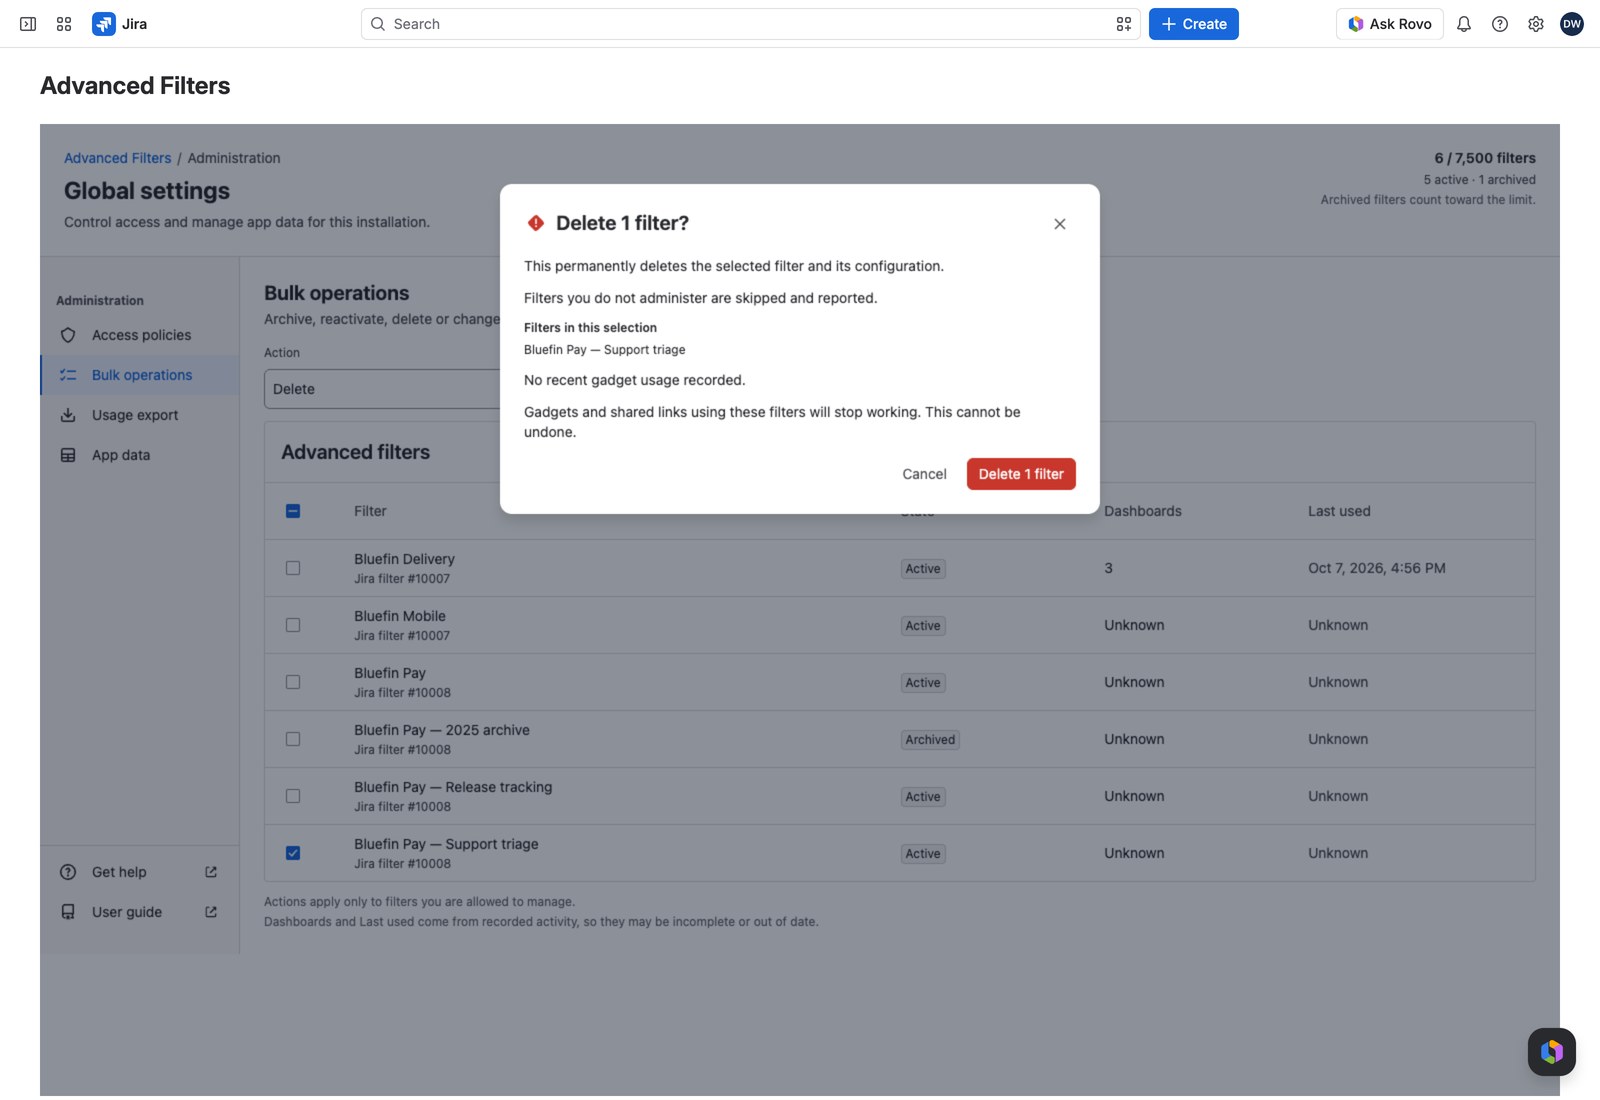Select Usage export in the sidebar
The height and width of the screenshot is (1100, 1600).
[140, 415]
